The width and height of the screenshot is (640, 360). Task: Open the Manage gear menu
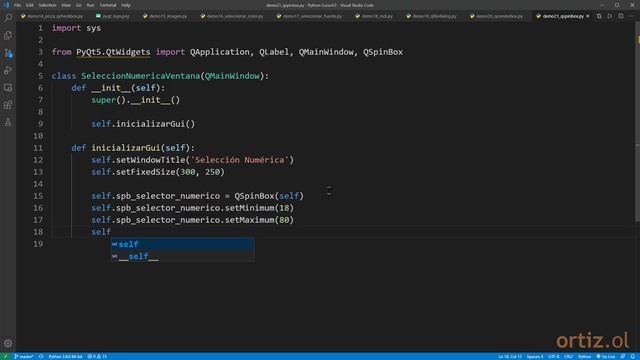pyautogui.click(x=8, y=343)
